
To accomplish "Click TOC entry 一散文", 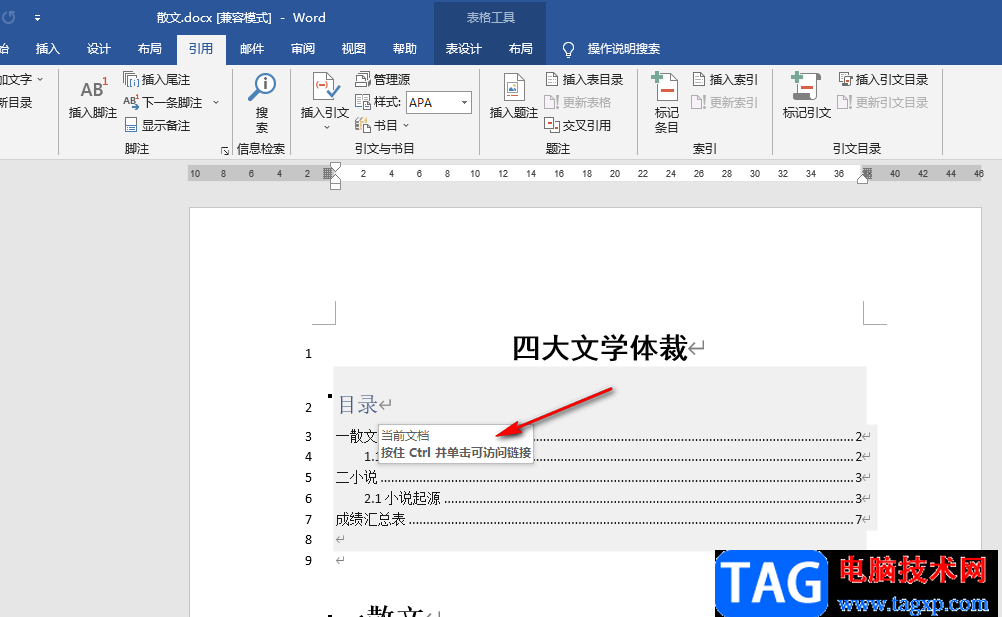I will pos(357,436).
